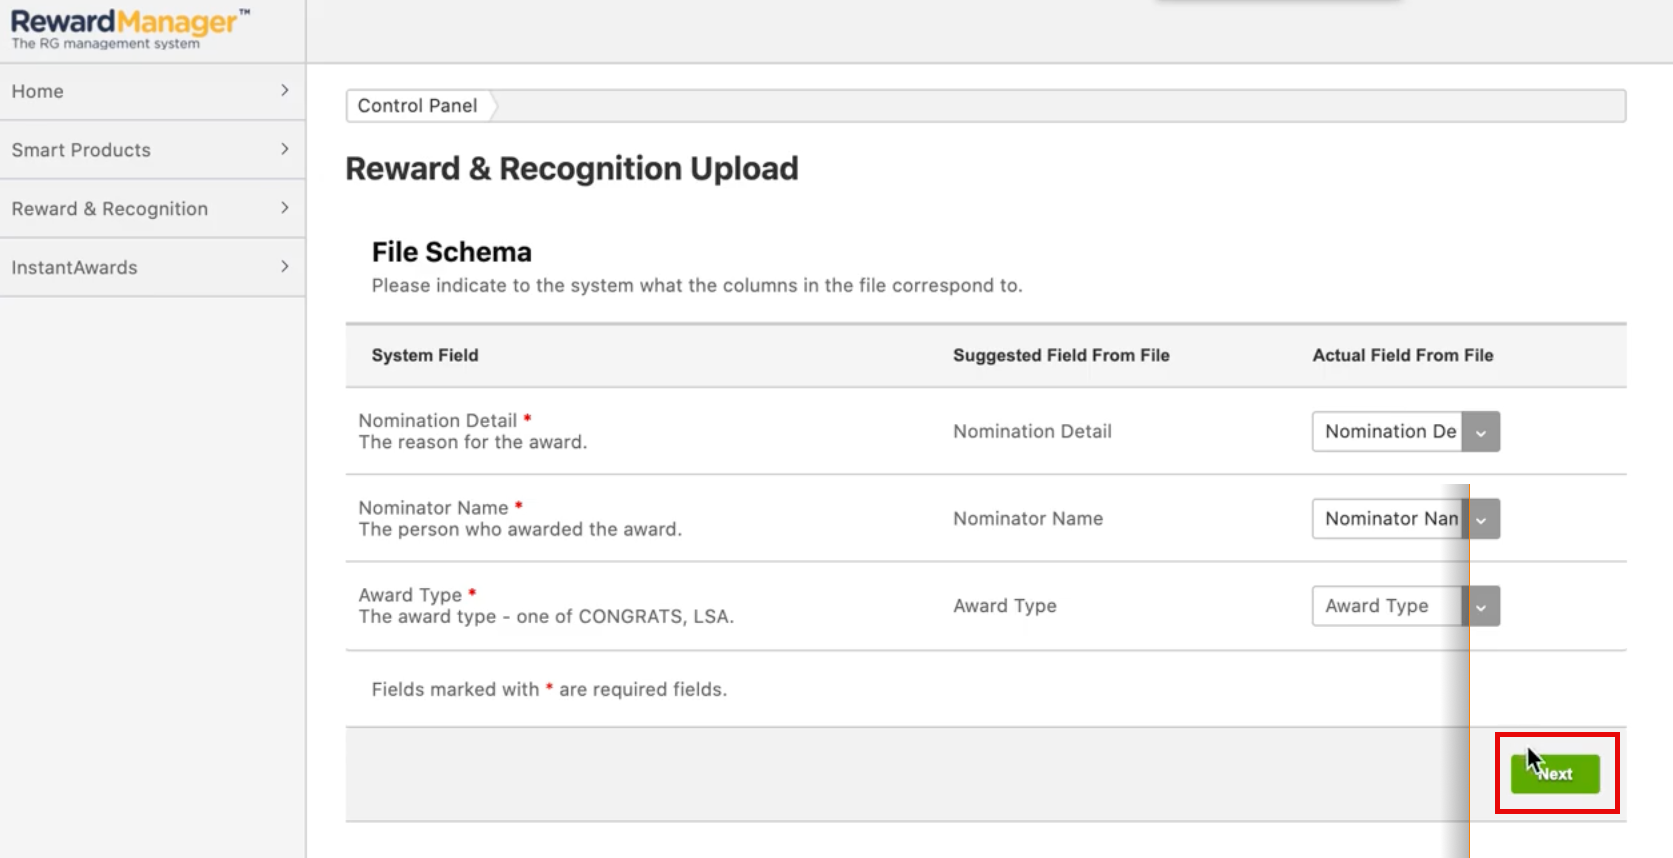Image resolution: width=1673 pixels, height=858 pixels.
Task: Open Reward & Recognition sidebar menu
Action: pyautogui.click(x=110, y=209)
